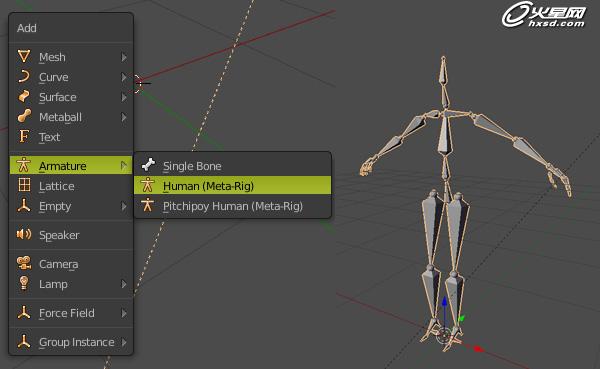This screenshot has width=600, height=369.
Task: Expand the Surface submenu arrow
Action: point(124,97)
